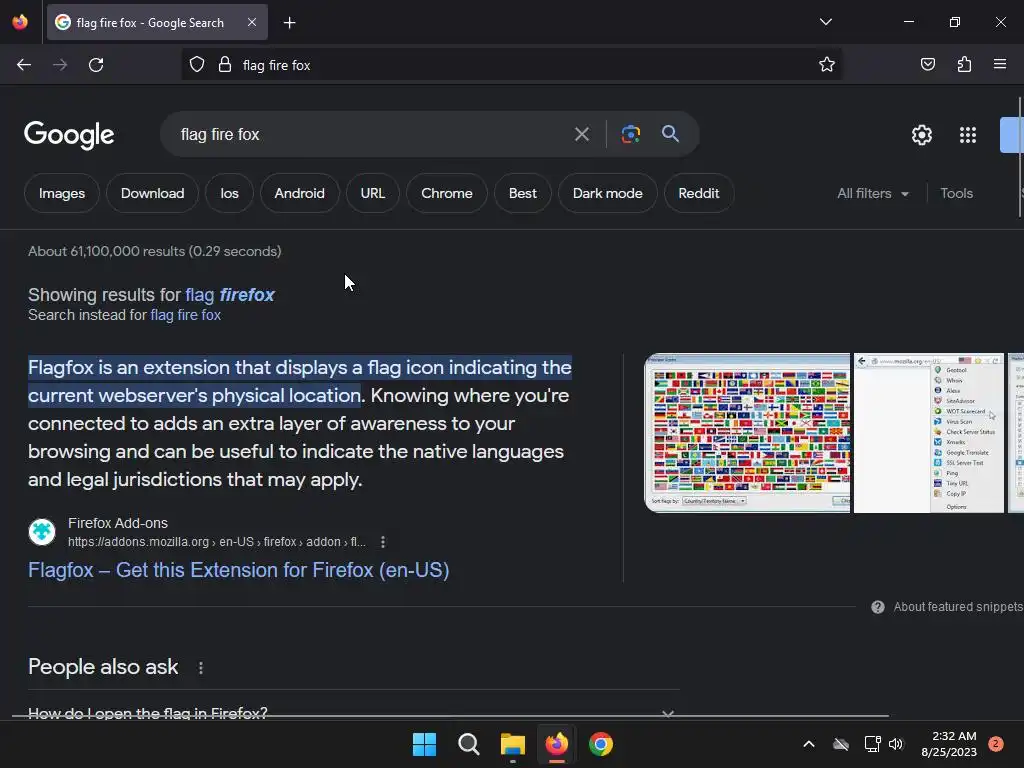Open the Flagfox extension result link
Image resolution: width=1024 pixels, height=768 pixels.
[238, 570]
